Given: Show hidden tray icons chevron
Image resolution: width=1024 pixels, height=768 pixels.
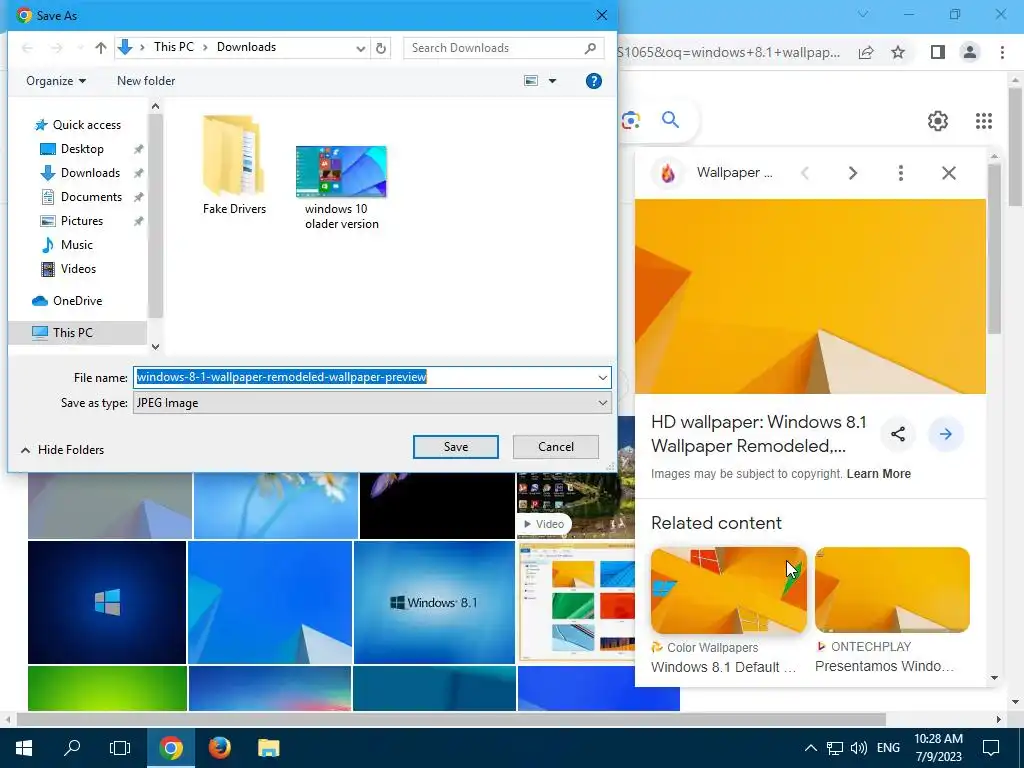Looking at the screenshot, I should pyautogui.click(x=810, y=748).
